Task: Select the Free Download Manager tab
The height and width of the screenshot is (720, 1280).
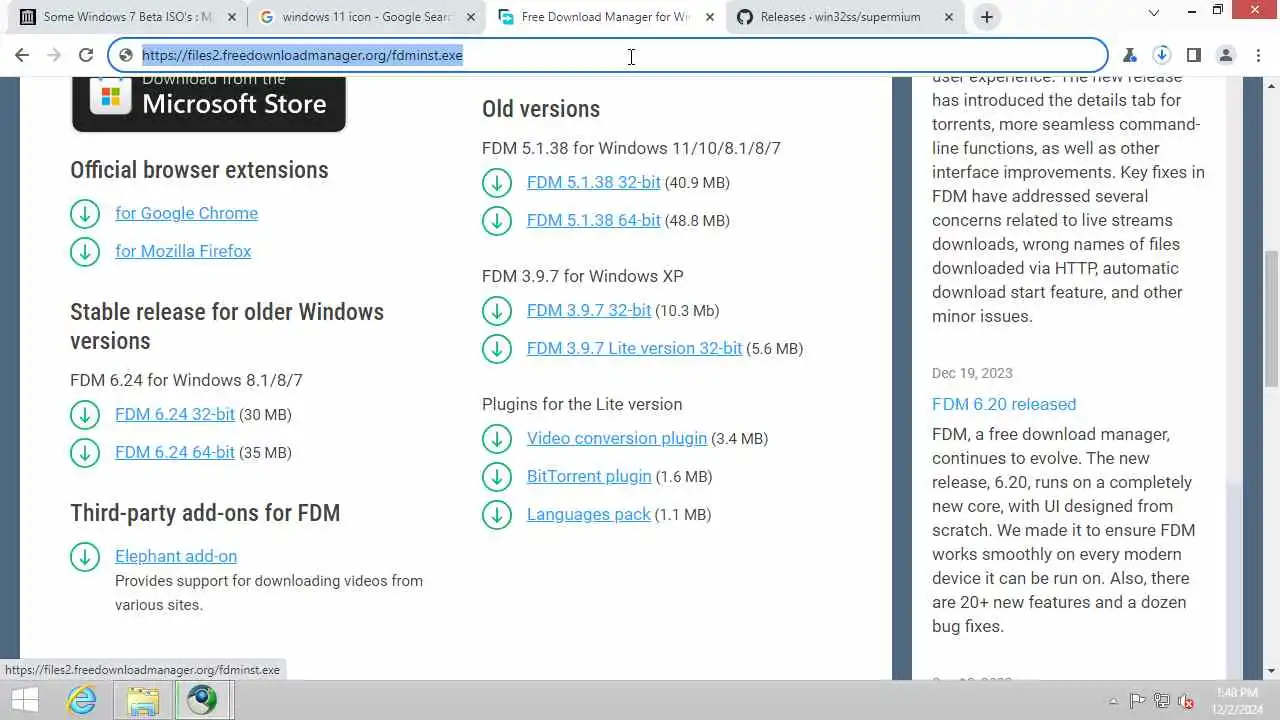Action: coord(606,17)
